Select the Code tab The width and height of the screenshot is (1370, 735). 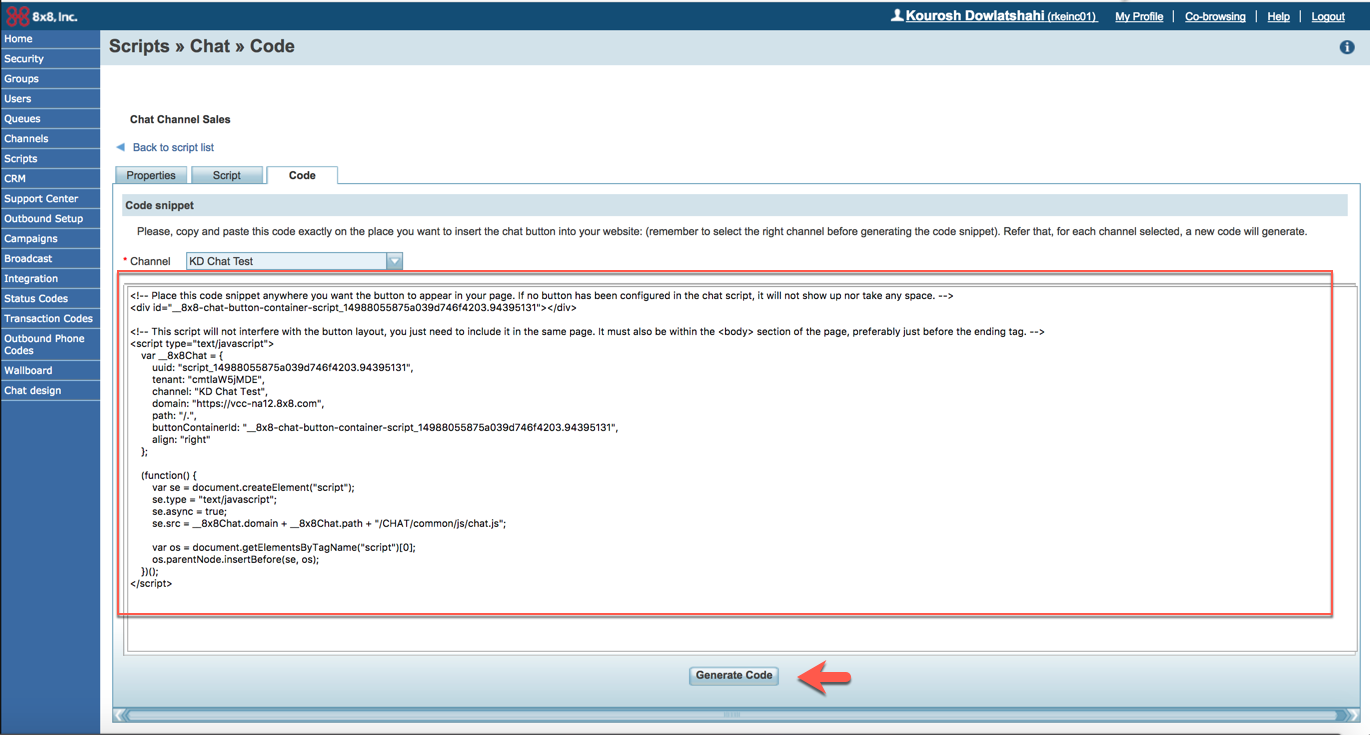click(302, 175)
